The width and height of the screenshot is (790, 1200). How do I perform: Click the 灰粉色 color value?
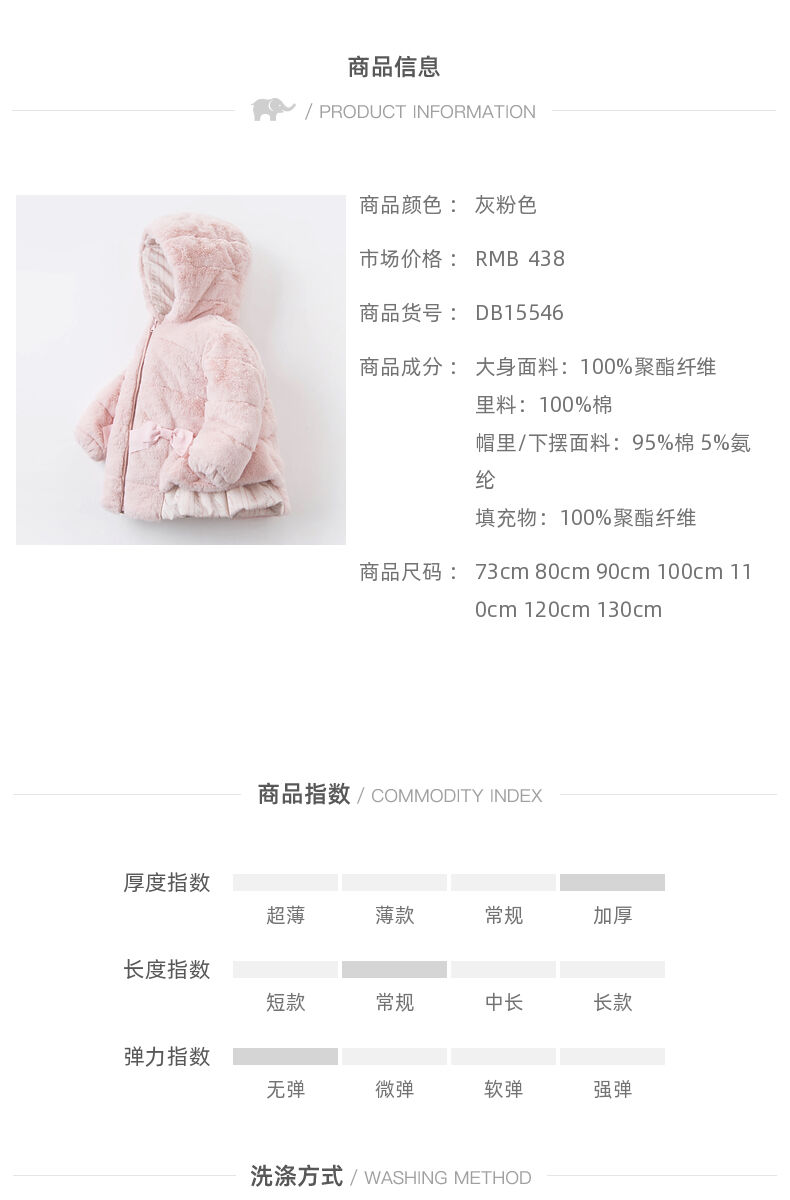tap(506, 205)
